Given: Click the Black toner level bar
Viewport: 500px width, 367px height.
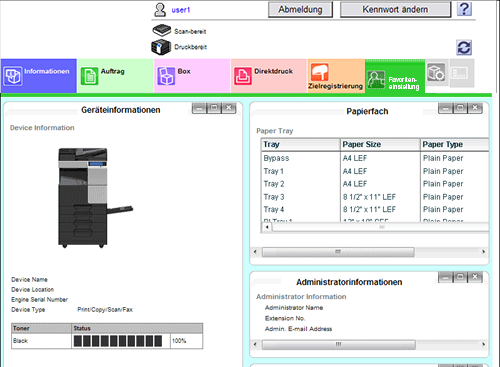Looking at the screenshot, I should coord(118,341).
